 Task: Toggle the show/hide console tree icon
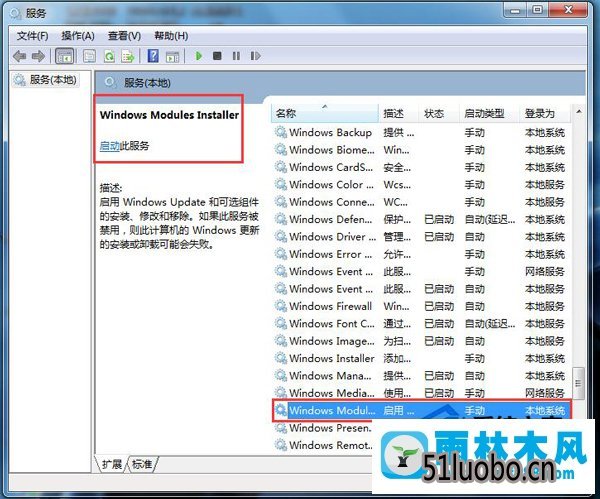pyautogui.click(x=64, y=56)
